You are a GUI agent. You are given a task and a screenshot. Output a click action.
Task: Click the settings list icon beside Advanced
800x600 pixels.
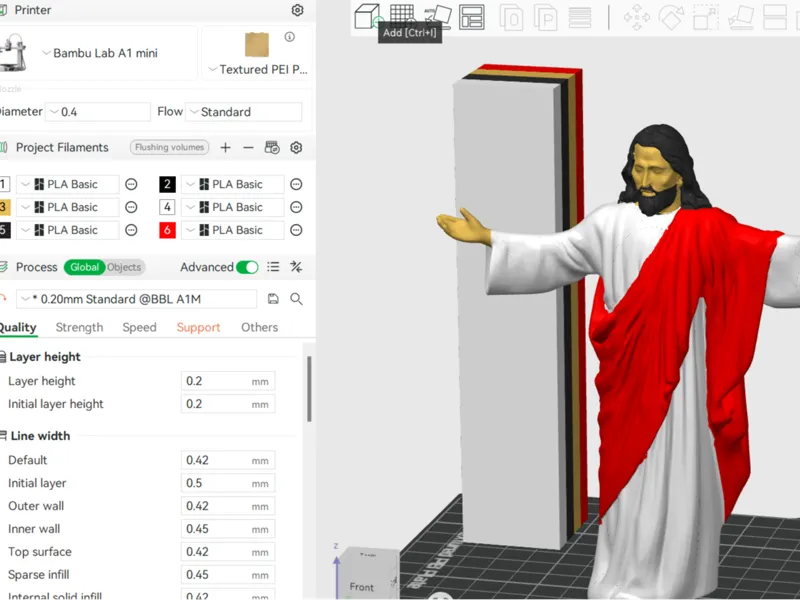pyautogui.click(x=273, y=267)
